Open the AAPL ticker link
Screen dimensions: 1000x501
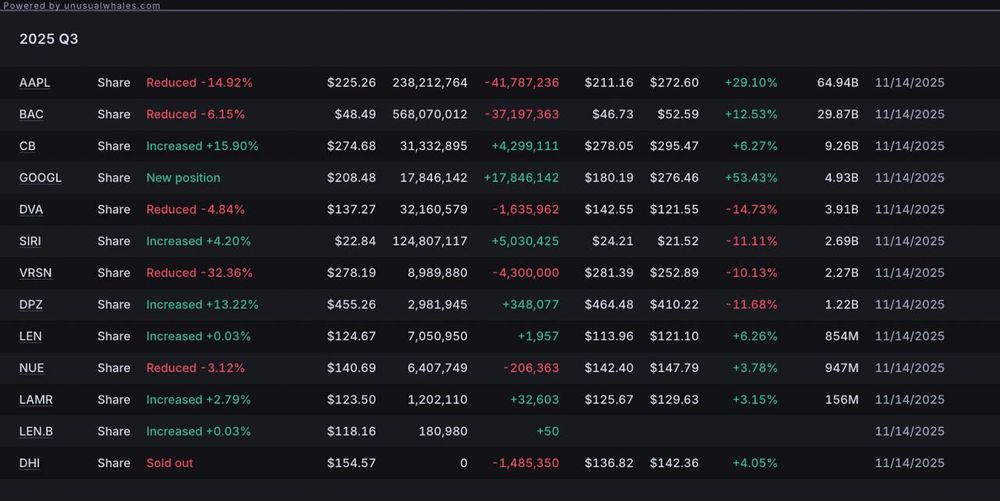34,83
